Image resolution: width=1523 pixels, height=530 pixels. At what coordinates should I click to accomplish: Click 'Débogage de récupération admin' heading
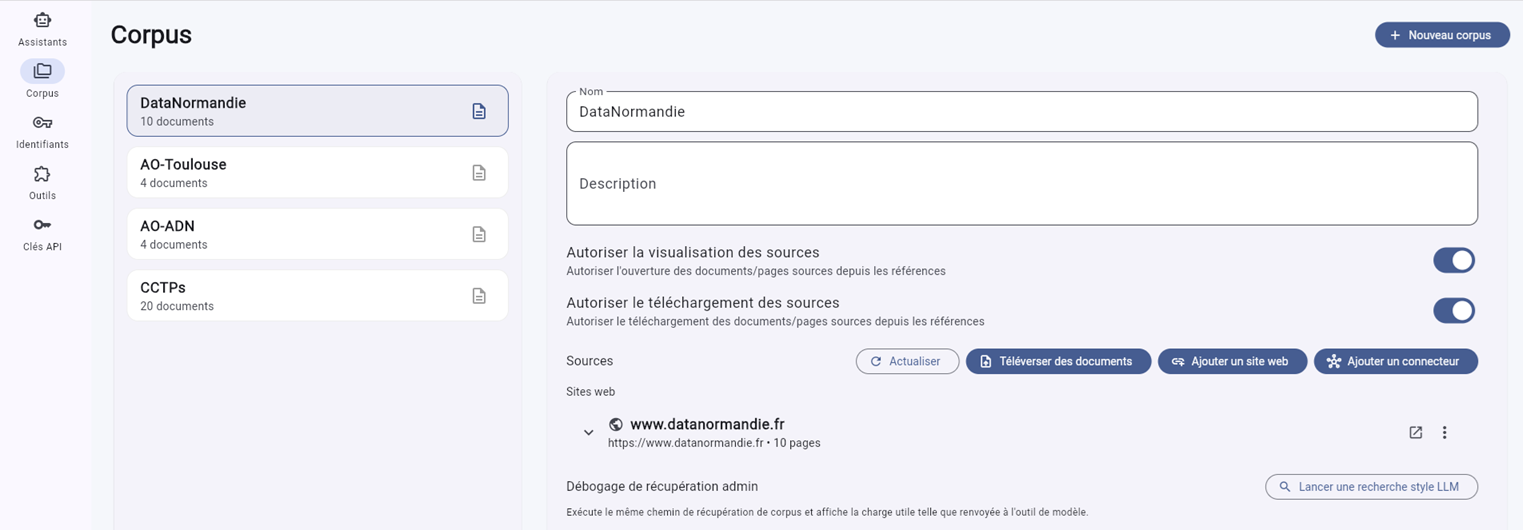(x=662, y=486)
